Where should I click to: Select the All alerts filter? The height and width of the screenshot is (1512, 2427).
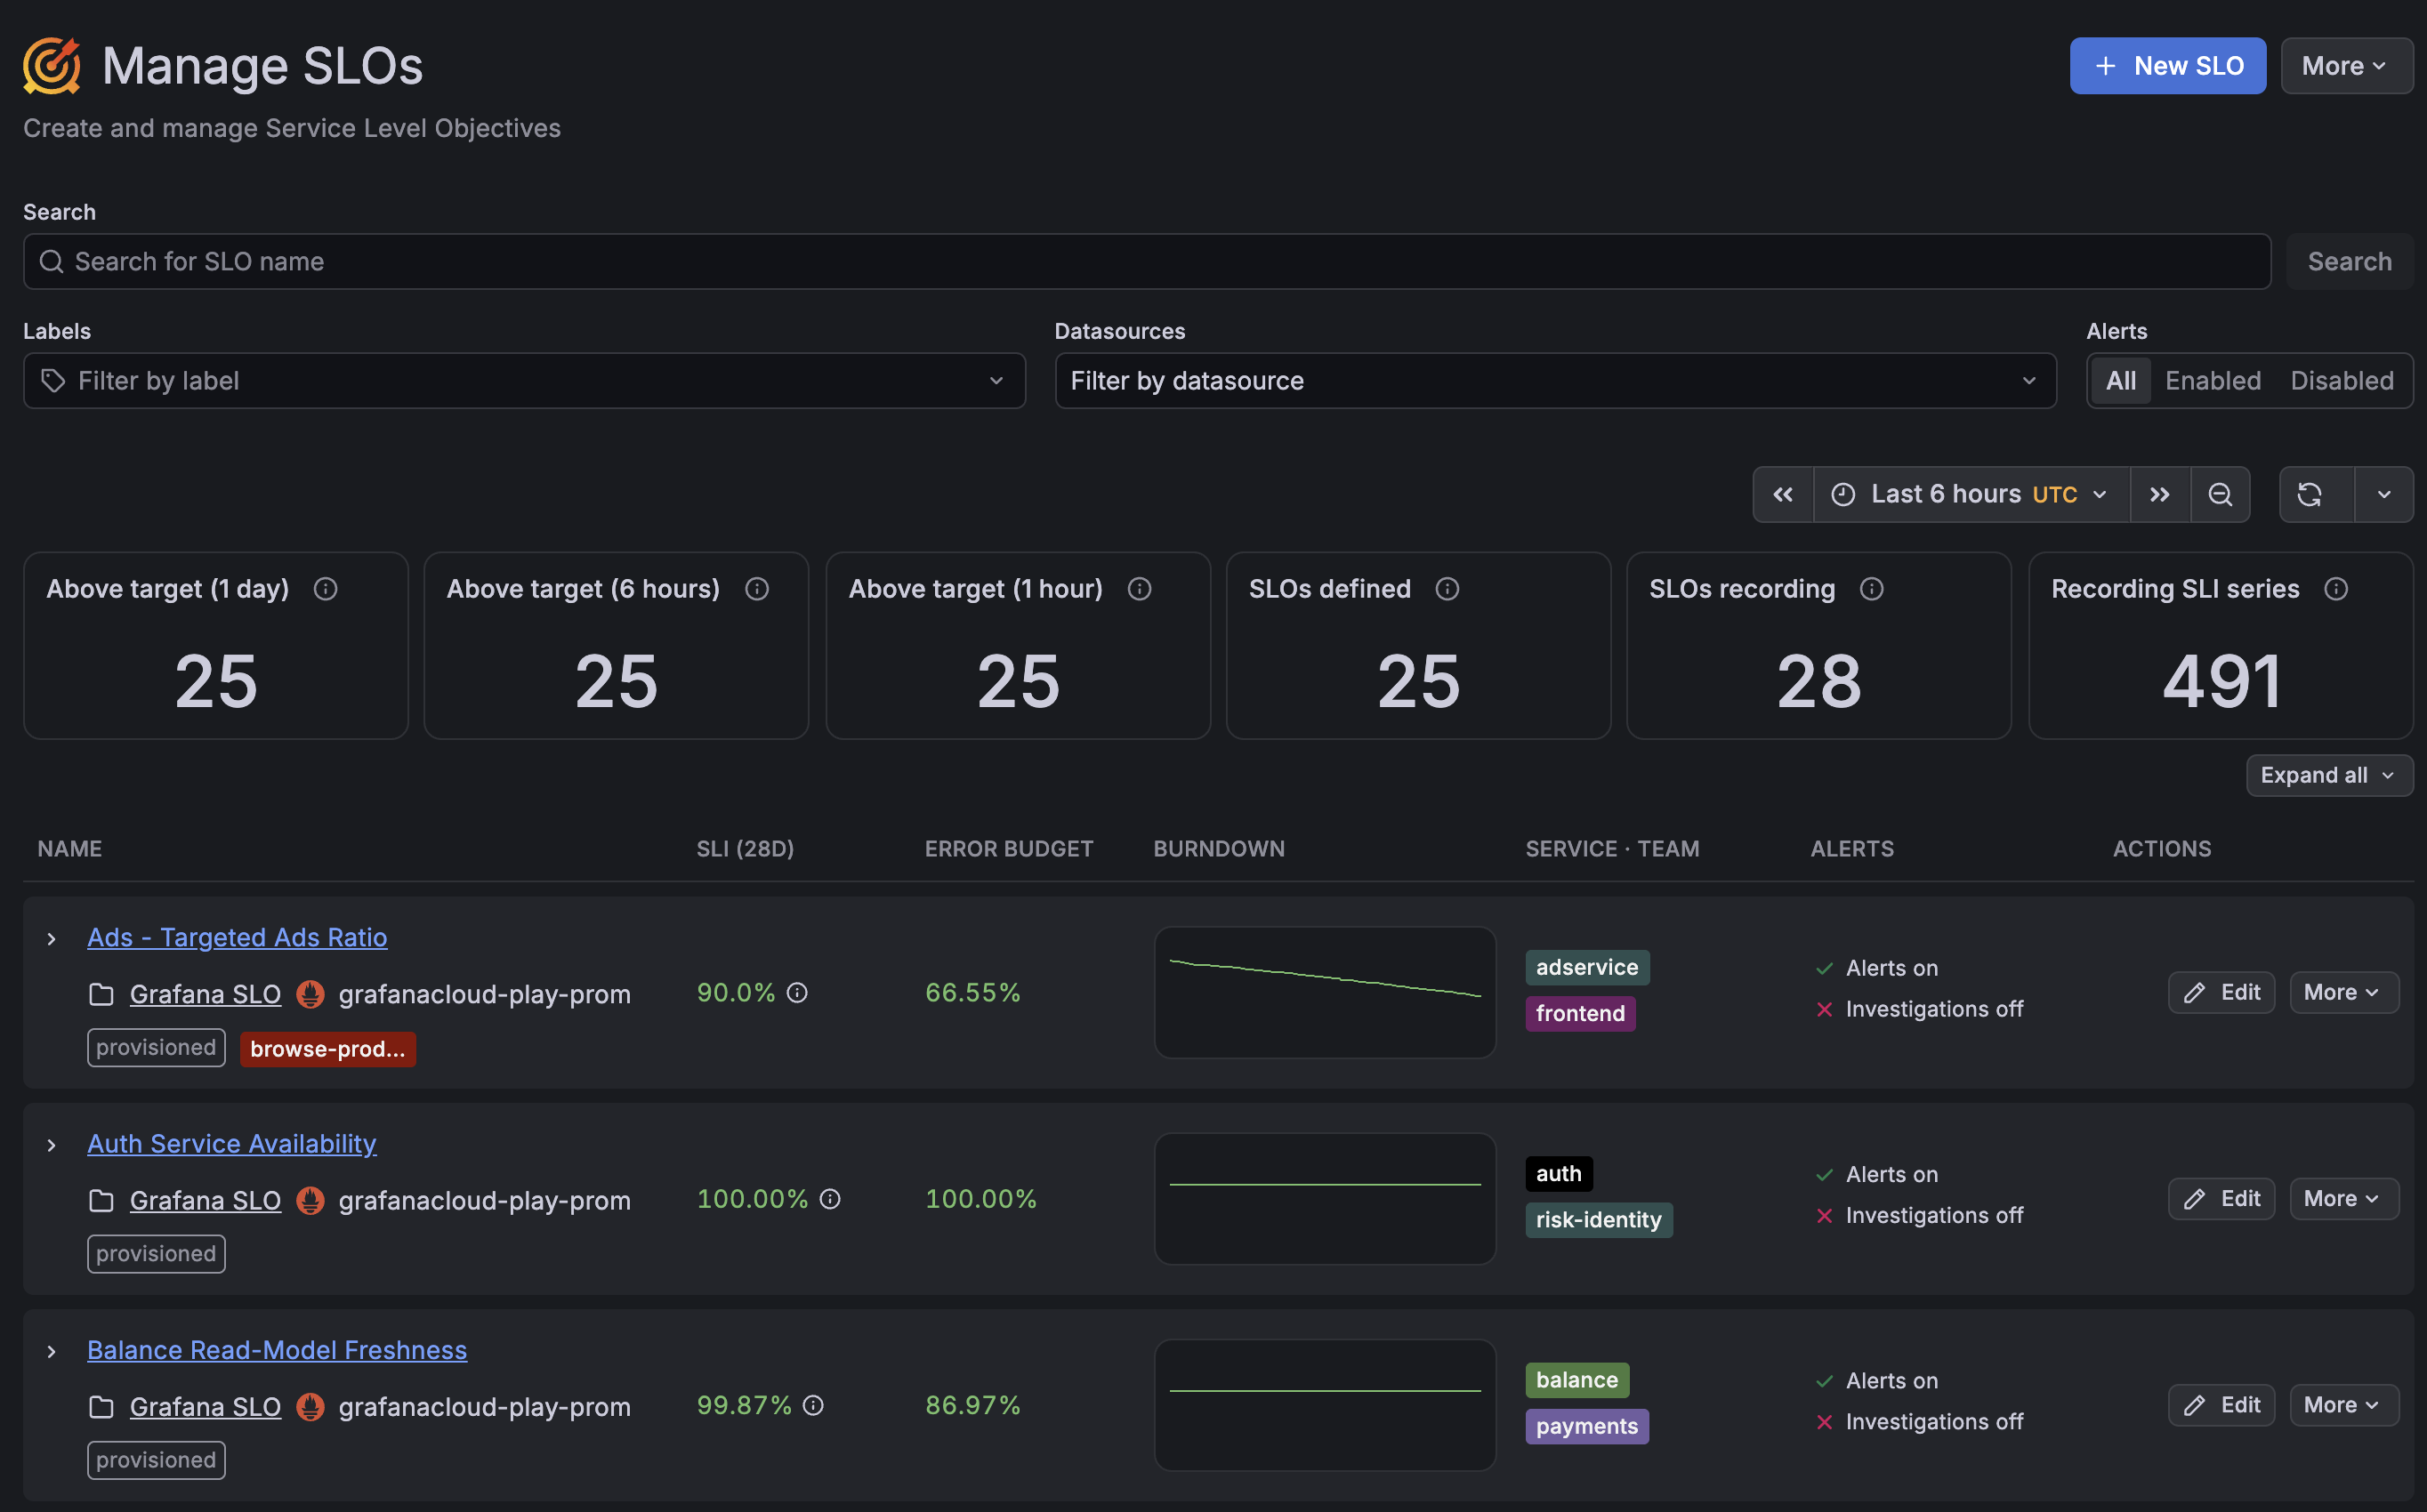click(x=2120, y=380)
